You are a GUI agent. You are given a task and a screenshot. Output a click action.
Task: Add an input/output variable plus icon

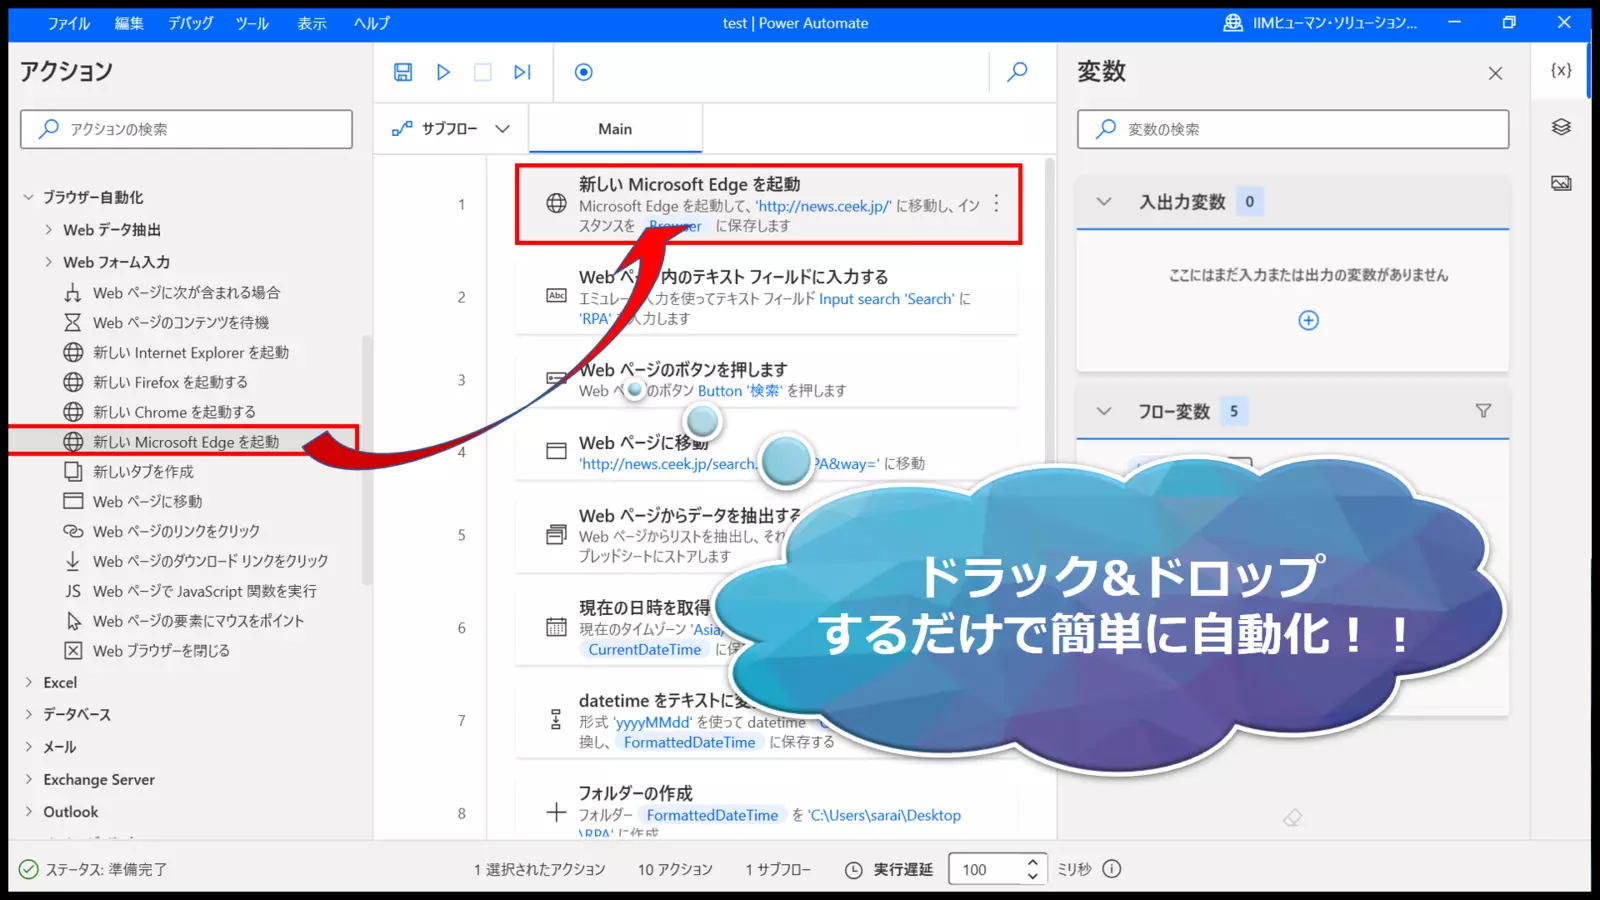click(1308, 320)
